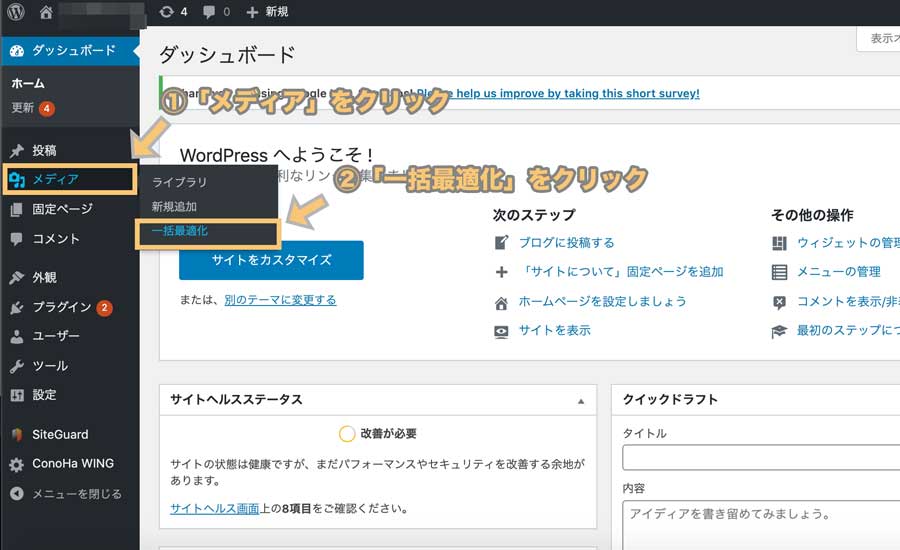900x550 pixels.
Task: Click the widgets icon beside ウィジェットの管理
Action: (779, 243)
